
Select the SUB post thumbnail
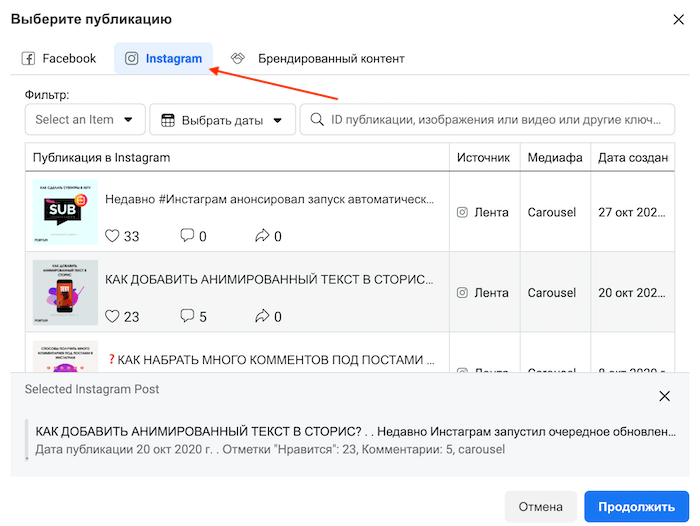tap(65, 211)
